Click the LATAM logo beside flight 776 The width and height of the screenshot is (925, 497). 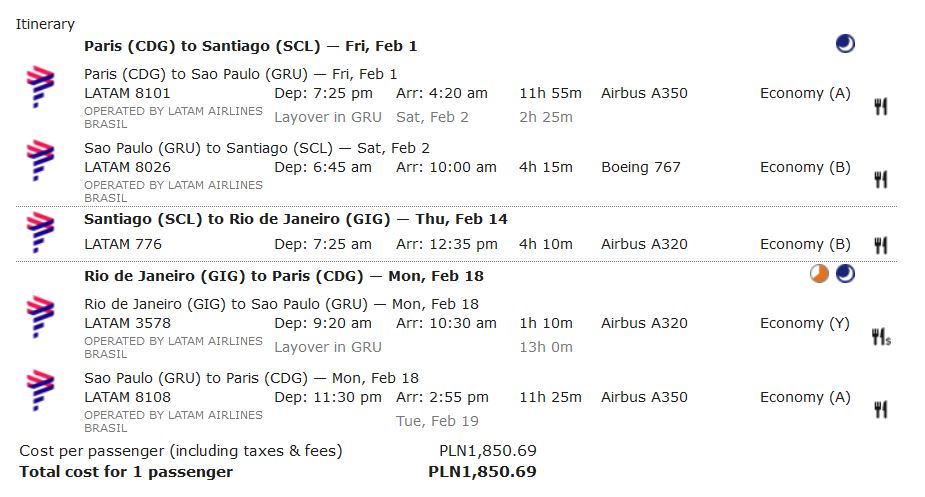coord(40,232)
